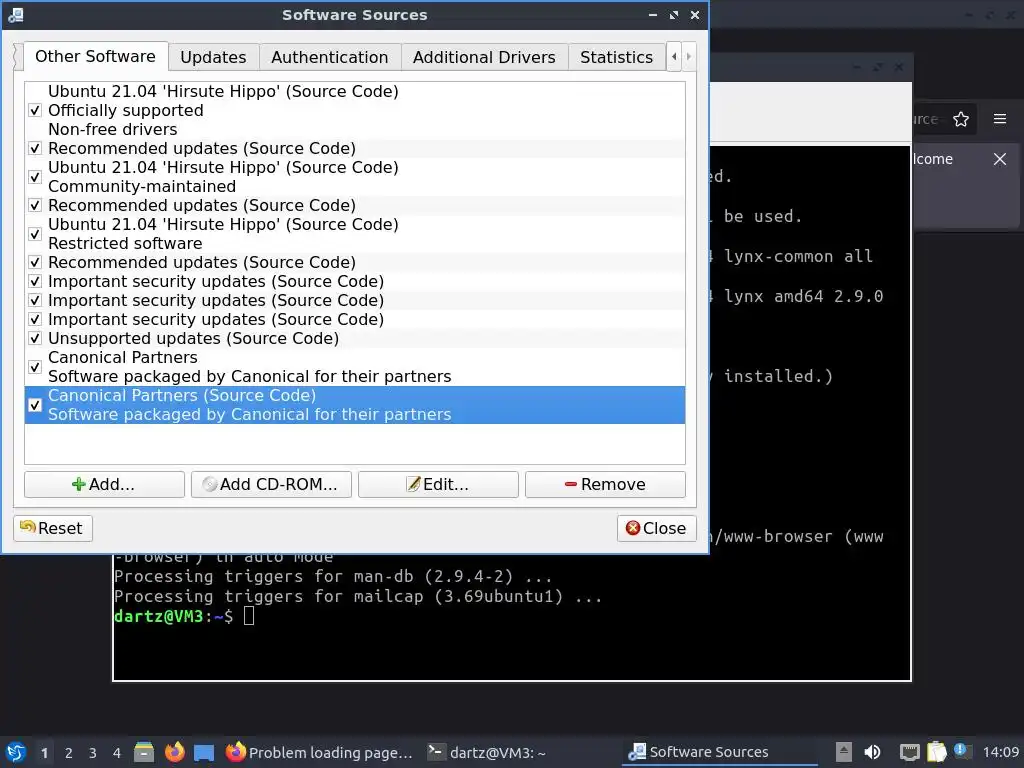Click the update notifier tray icon
1024x768 pixels.
[961, 751]
